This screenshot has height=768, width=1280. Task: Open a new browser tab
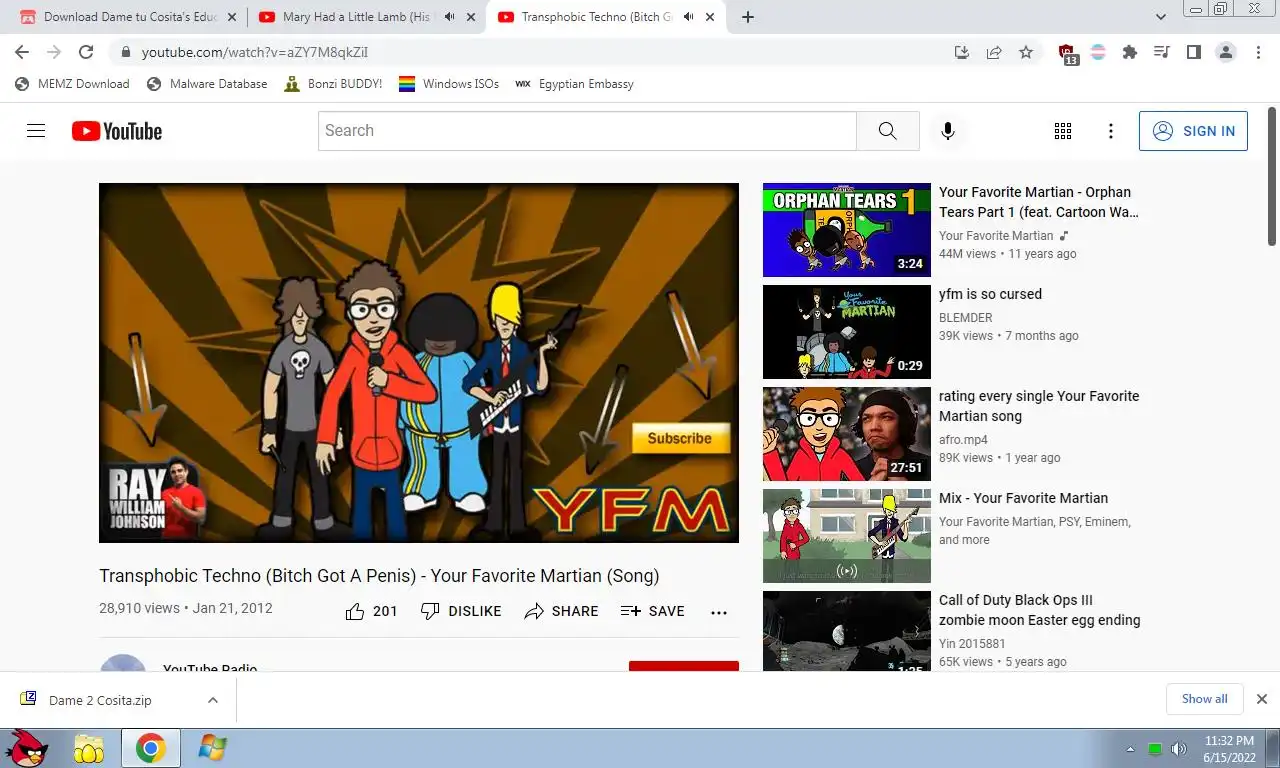point(748,17)
